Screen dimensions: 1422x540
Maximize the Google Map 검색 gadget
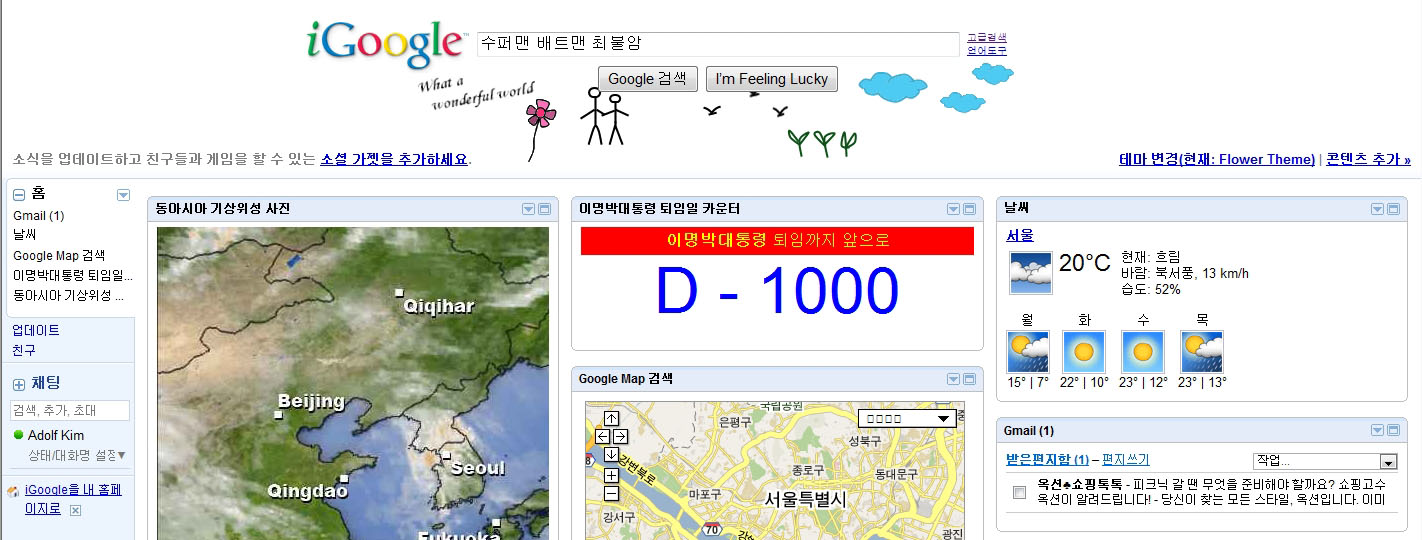(970, 379)
